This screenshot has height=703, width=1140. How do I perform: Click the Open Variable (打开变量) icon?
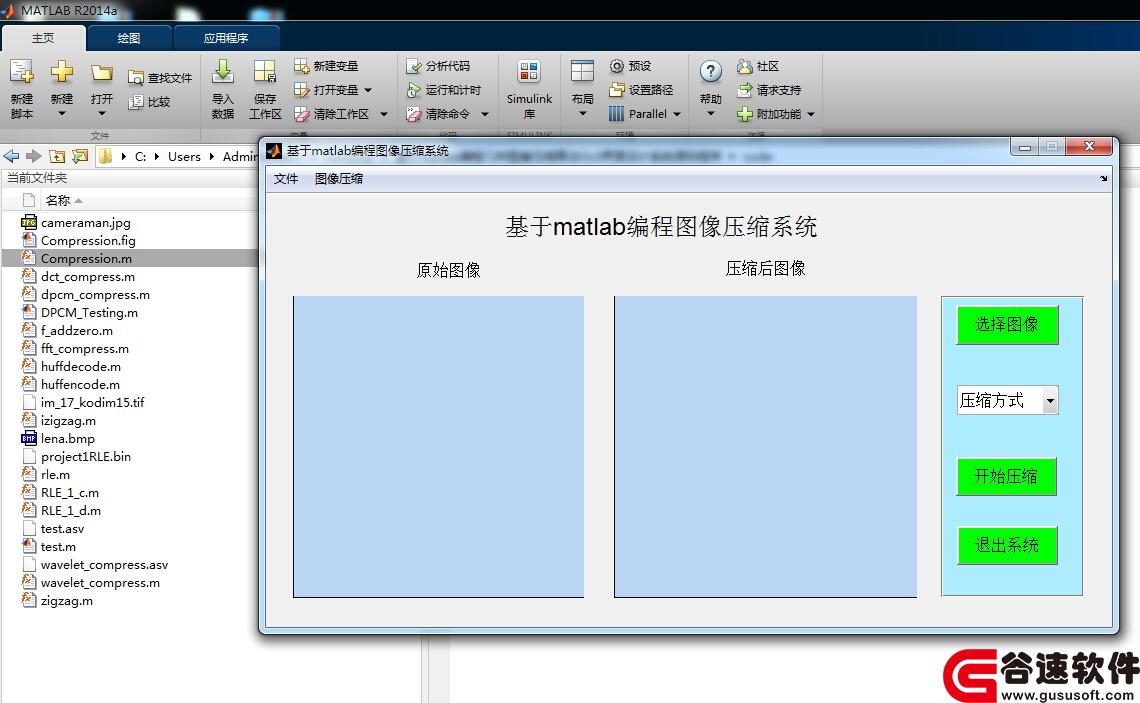pyautogui.click(x=302, y=90)
